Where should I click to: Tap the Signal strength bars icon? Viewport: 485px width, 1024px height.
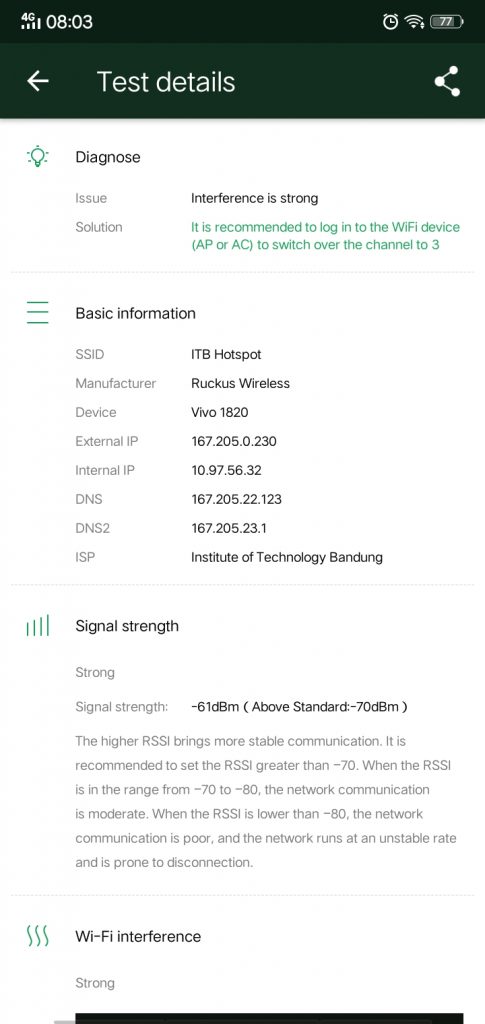tap(37, 626)
